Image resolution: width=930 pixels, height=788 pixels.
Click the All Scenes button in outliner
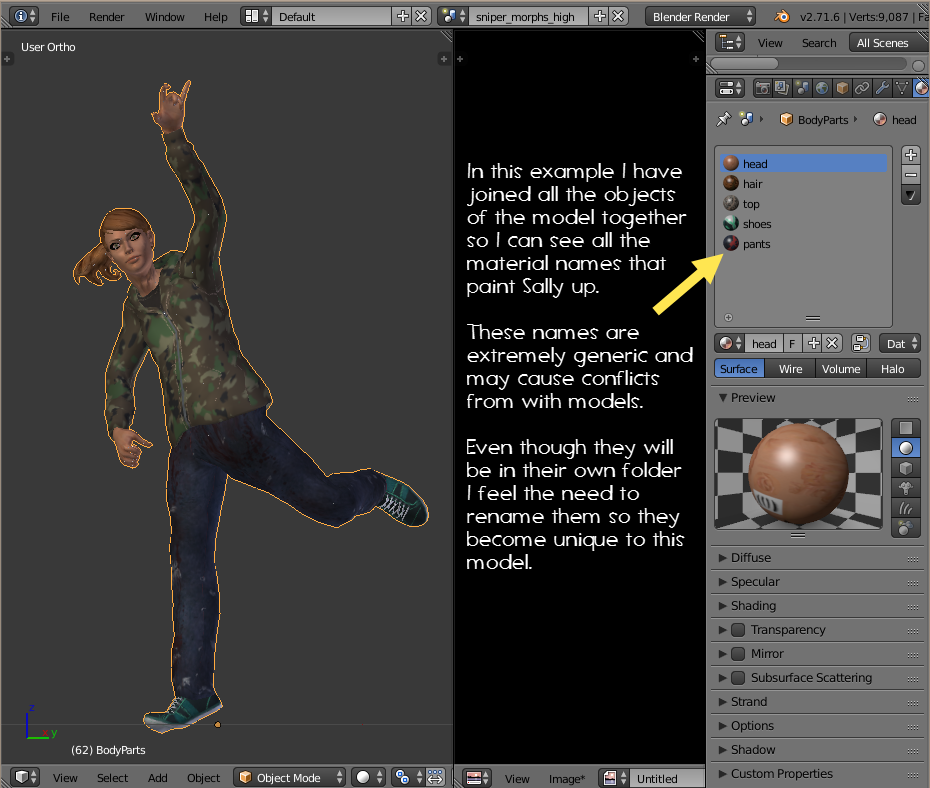(x=882, y=43)
